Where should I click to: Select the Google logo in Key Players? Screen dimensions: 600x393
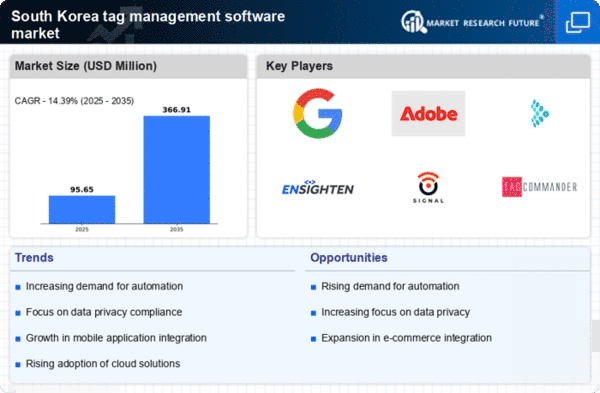tap(318, 114)
